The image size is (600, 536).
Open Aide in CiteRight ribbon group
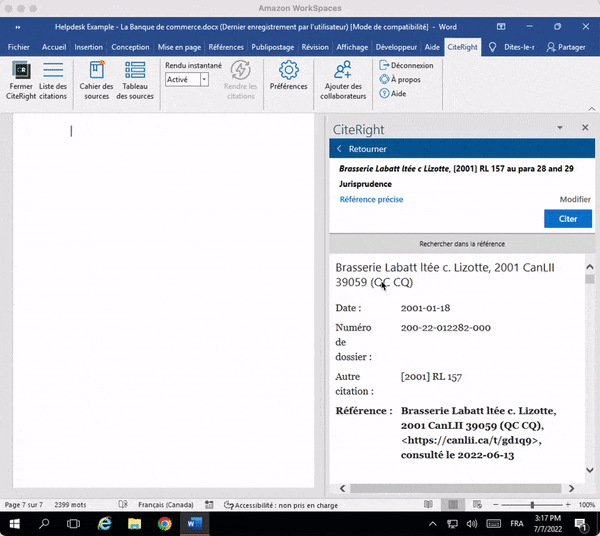point(393,93)
